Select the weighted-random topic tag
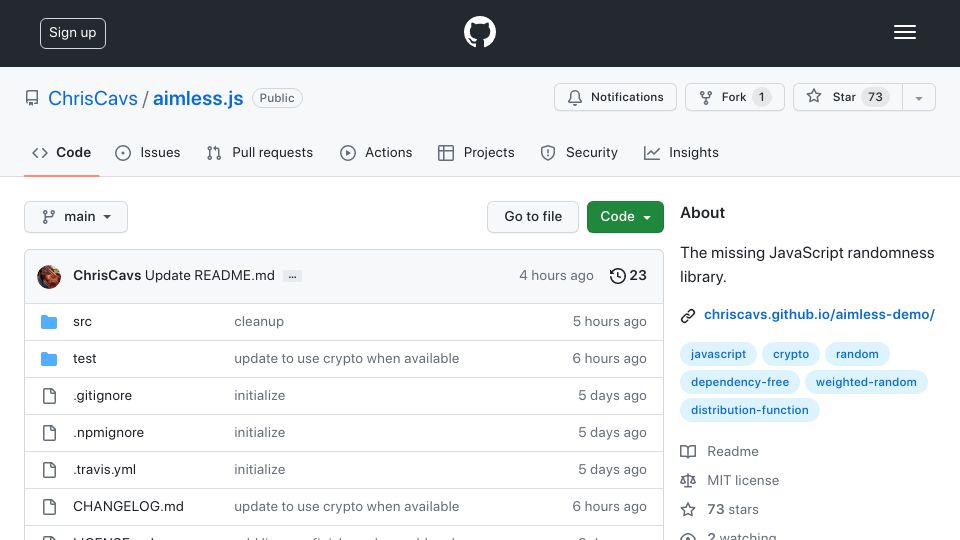 coord(866,382)
